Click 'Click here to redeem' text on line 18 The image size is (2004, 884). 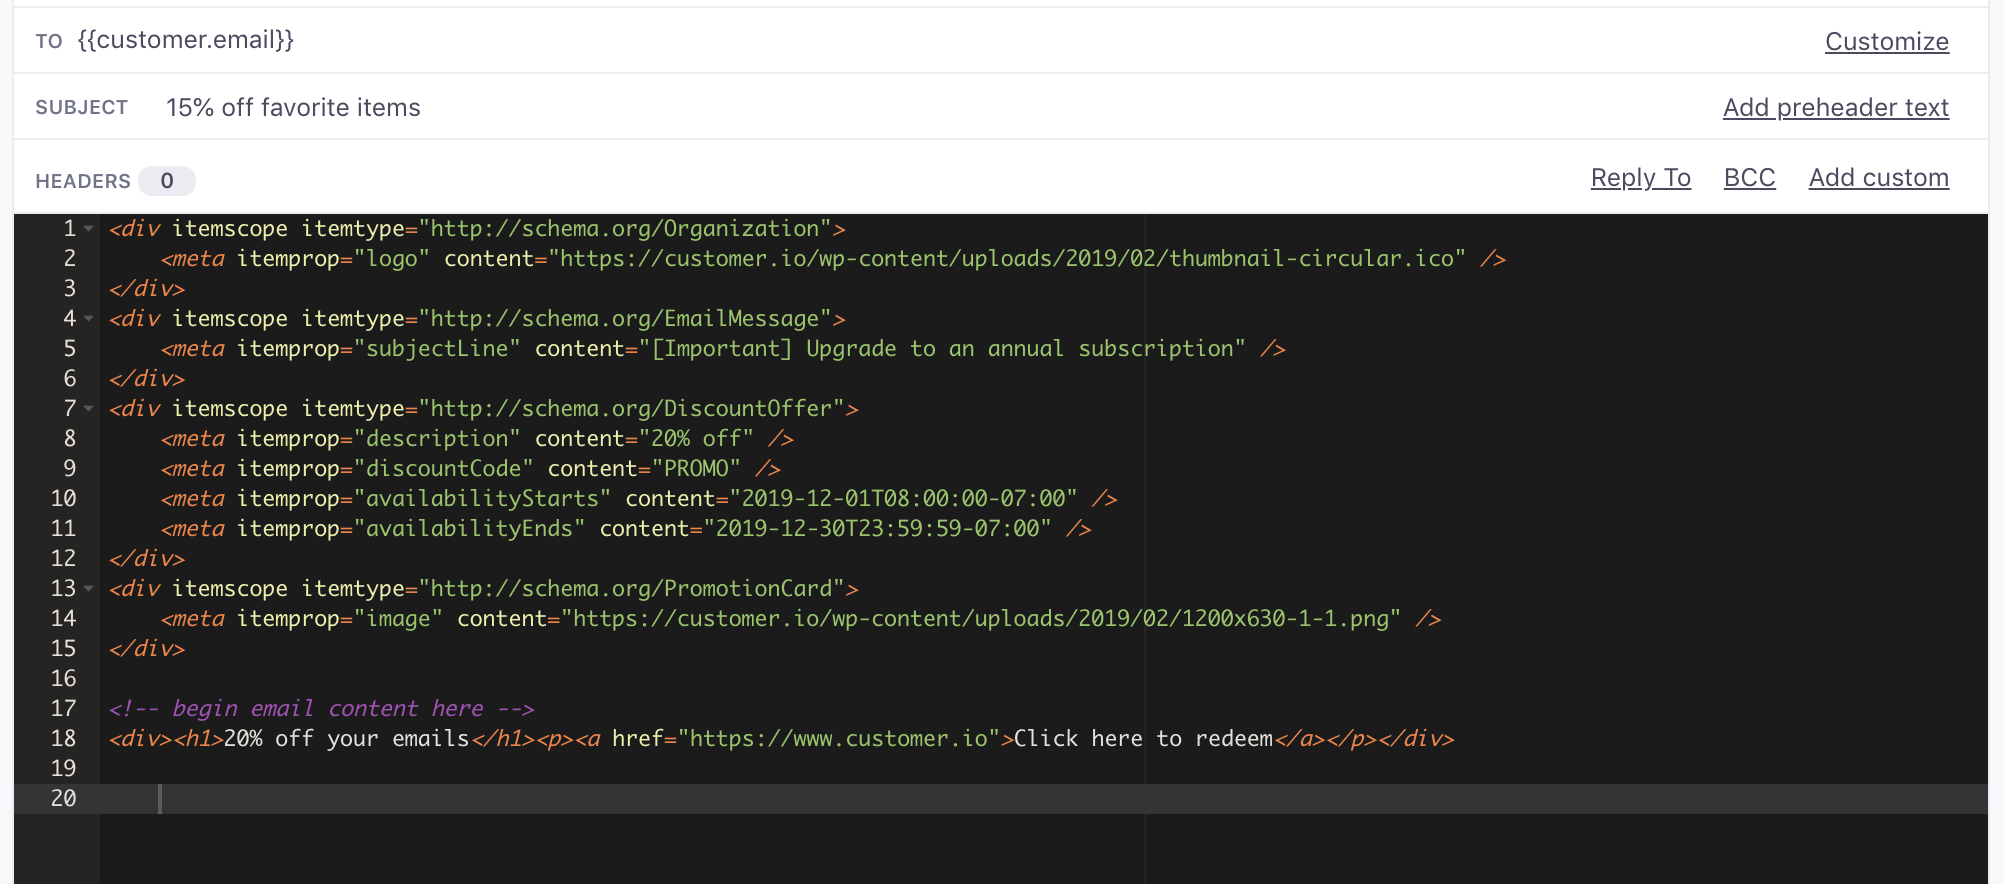coord(1142,739)
